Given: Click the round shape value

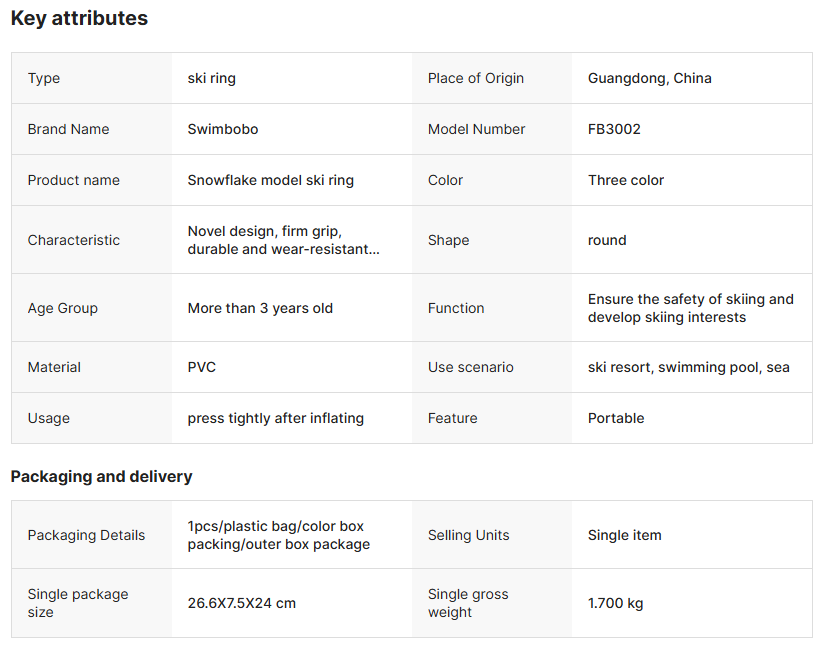Looking at the screenshot, I should click(x=607, y=240).
